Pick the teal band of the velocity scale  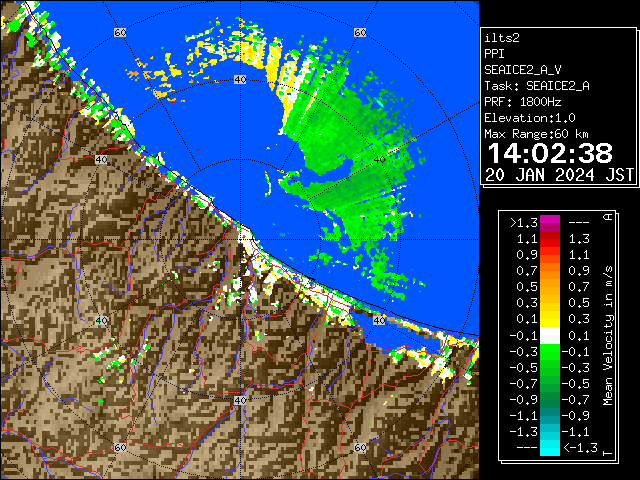pos(550,416)
